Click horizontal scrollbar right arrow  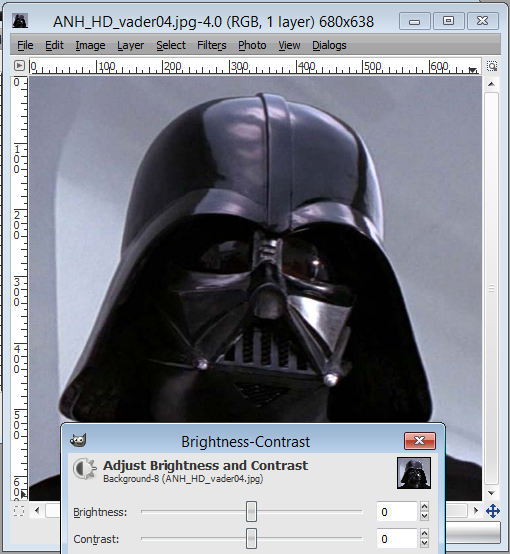[x=476, y=511]
